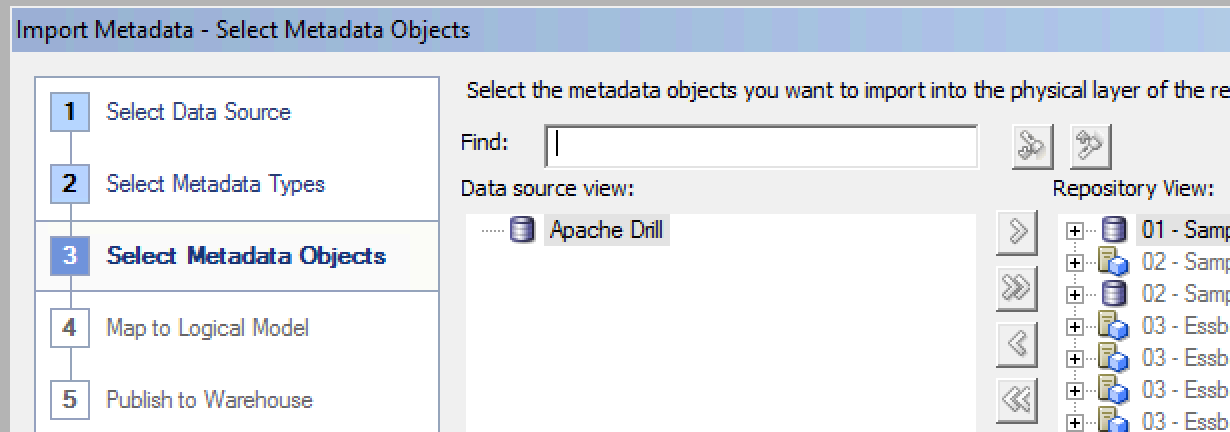Select the Apache Drill tree item
Image resolution: width=1230 pixels, height=432 pixels.
(x=605, y=231)
